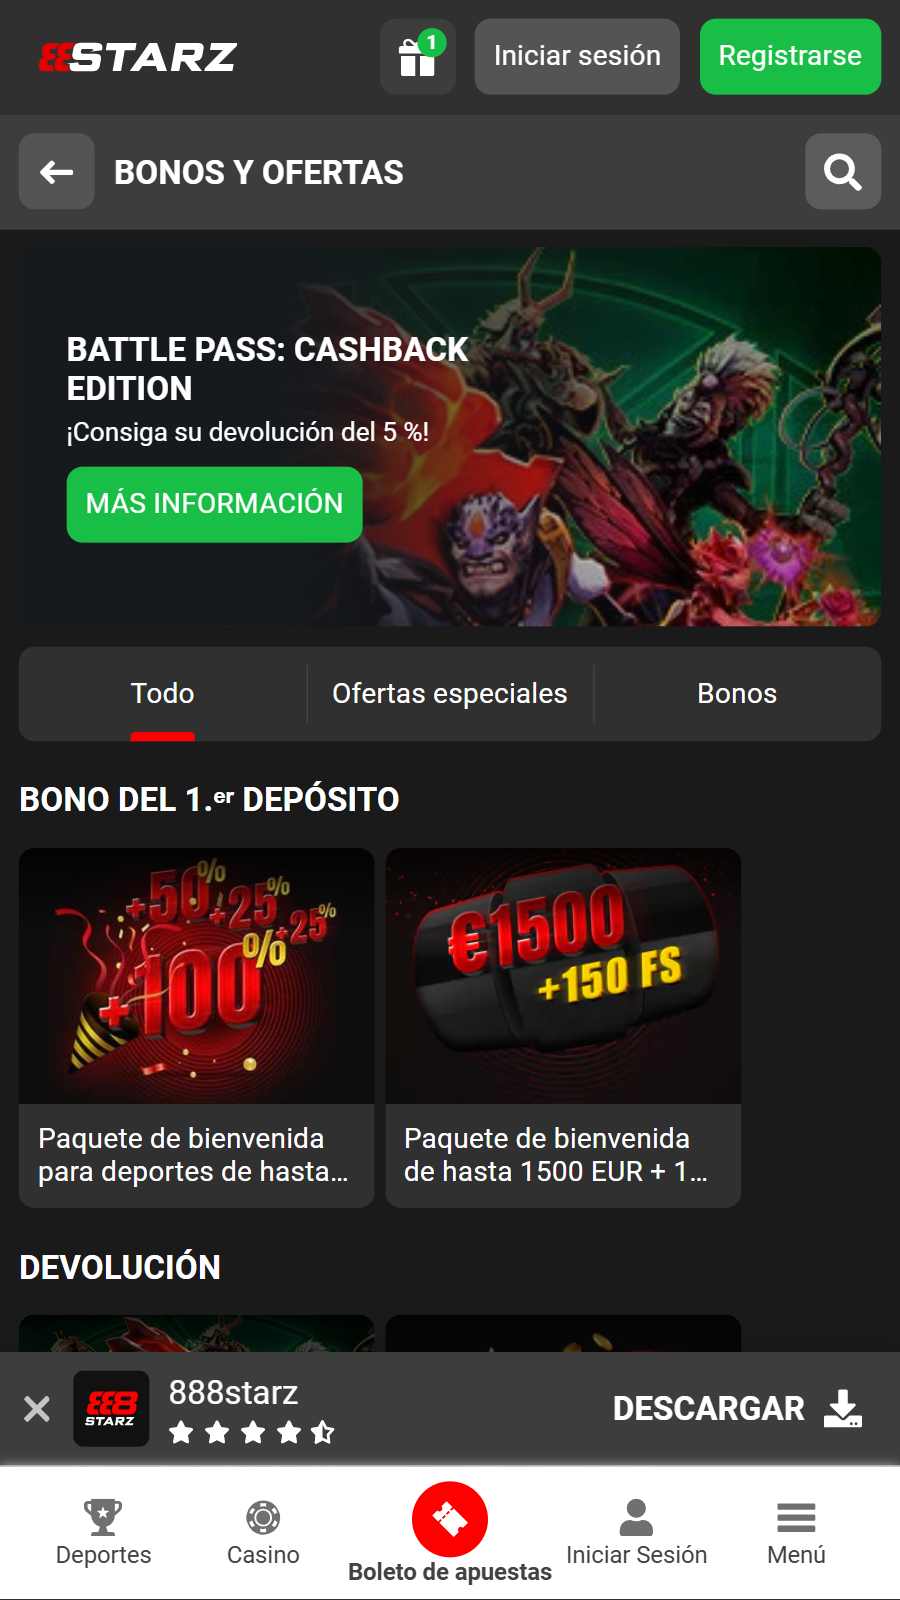Open Casino chip icon in bottom bar
900x1600 pixels.
pos(263,1517)
